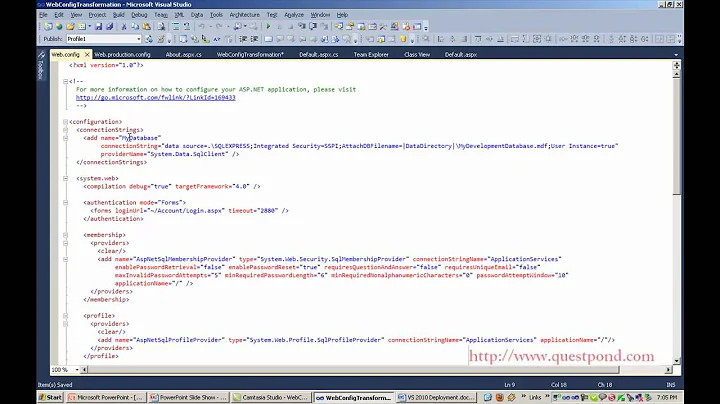Open the Architecture menu
The image size is (720, 404).
[244, 15]
